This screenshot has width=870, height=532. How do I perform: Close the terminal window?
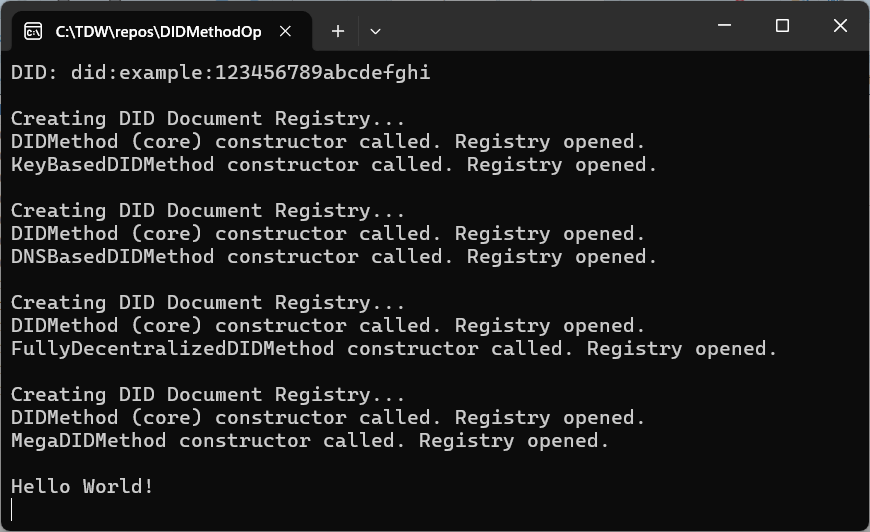pos(838,26)
